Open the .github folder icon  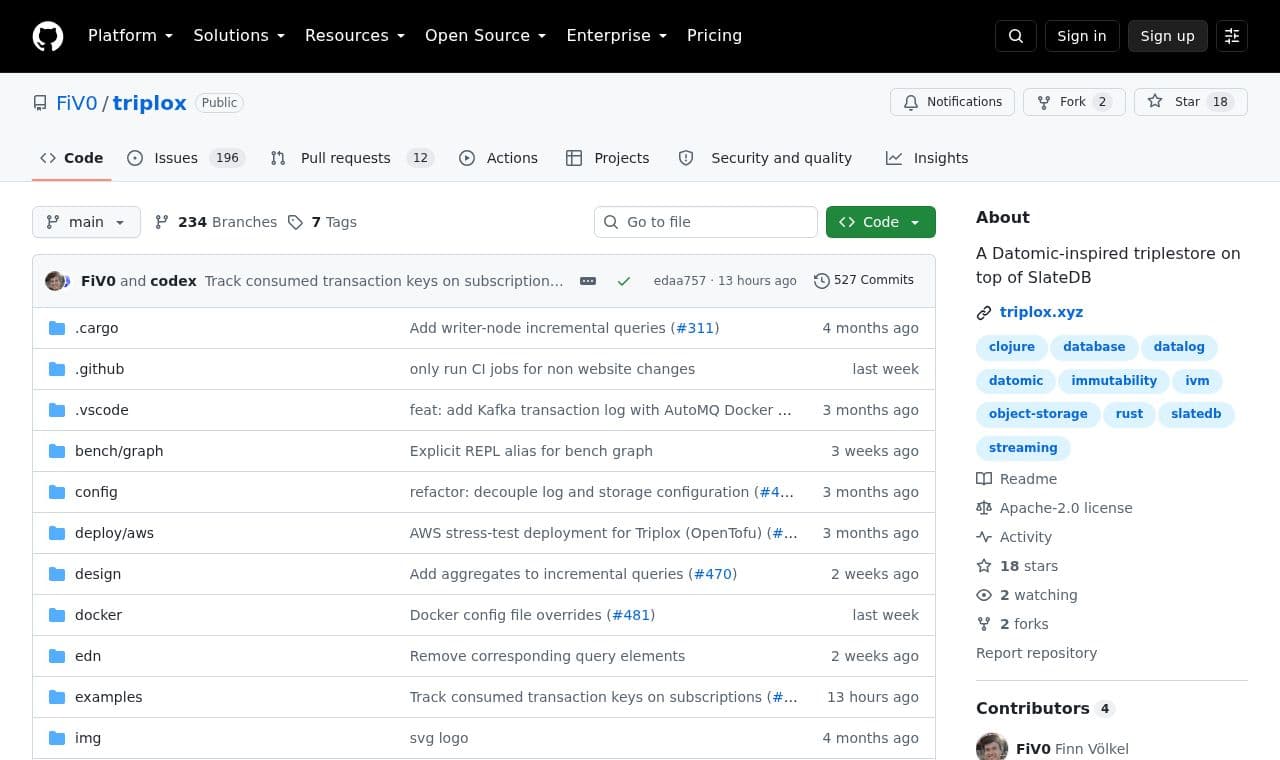[57, 369]
